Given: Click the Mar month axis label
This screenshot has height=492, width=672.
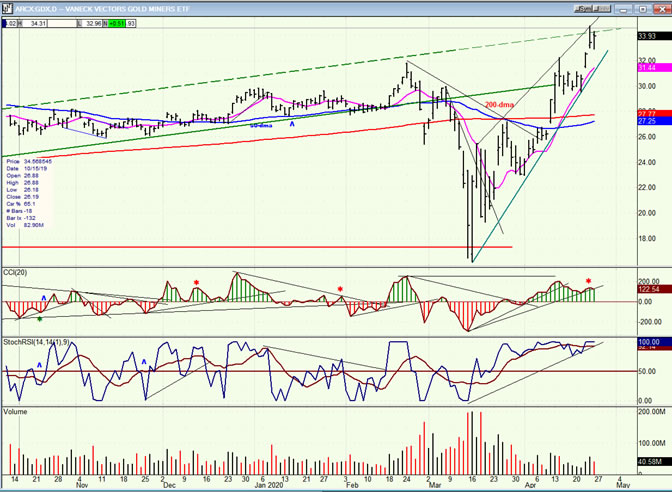Looking at the screenshot, I should coord(435,485).
